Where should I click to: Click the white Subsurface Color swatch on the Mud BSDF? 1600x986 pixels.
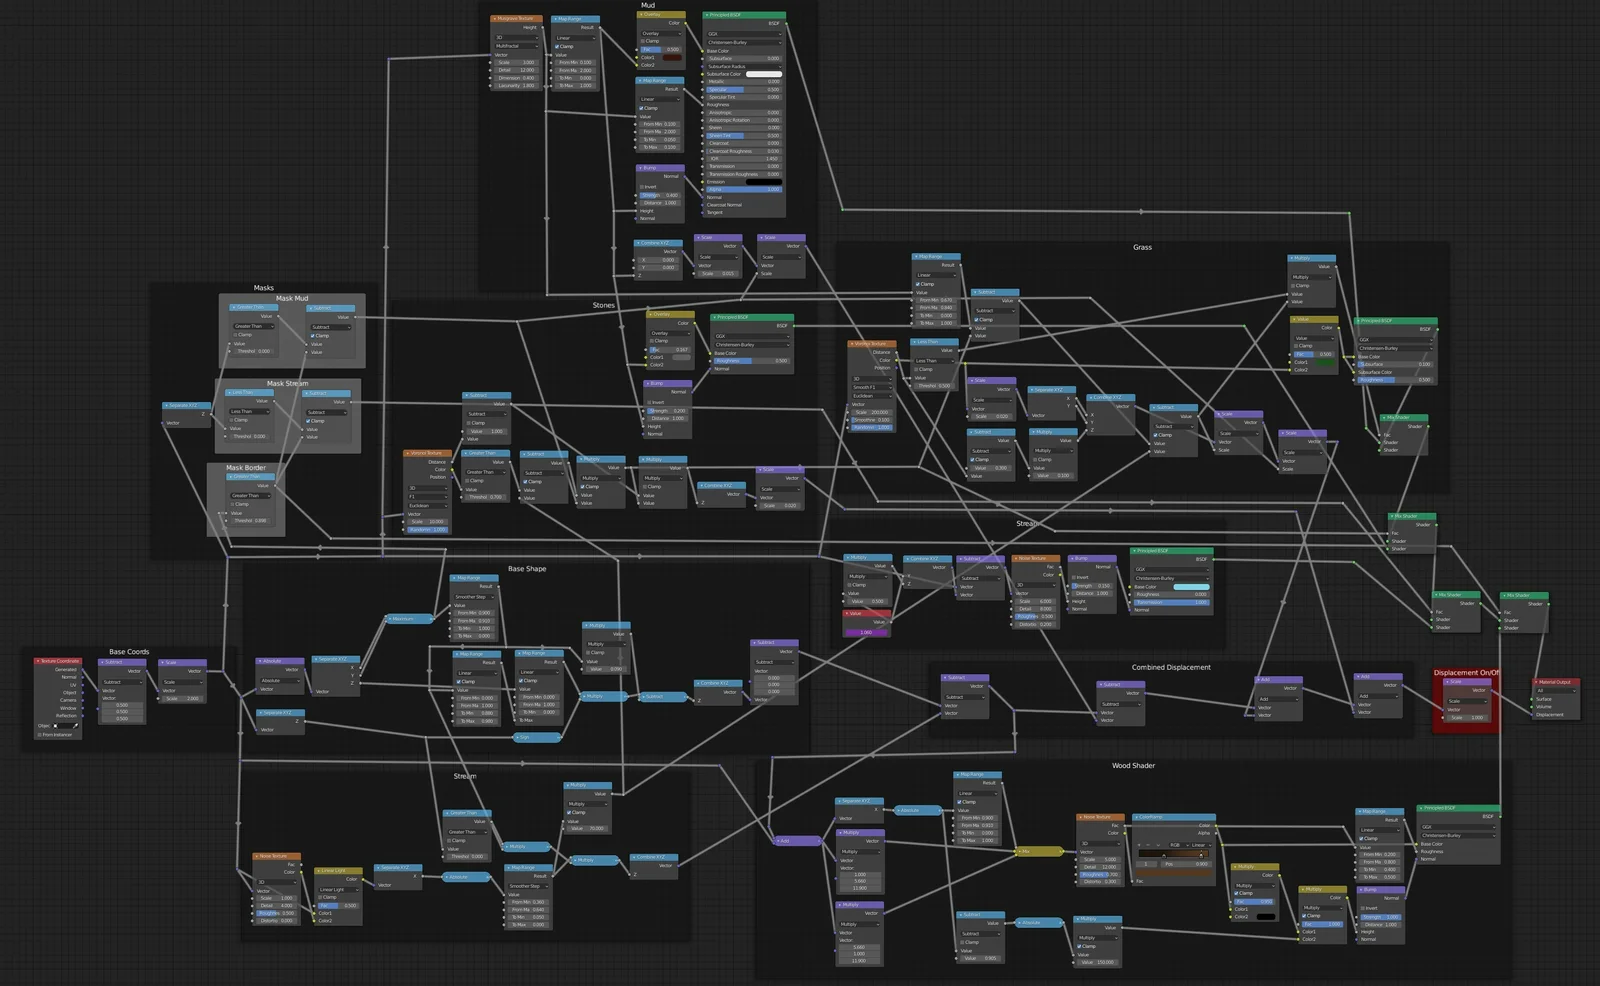point(764,74)
